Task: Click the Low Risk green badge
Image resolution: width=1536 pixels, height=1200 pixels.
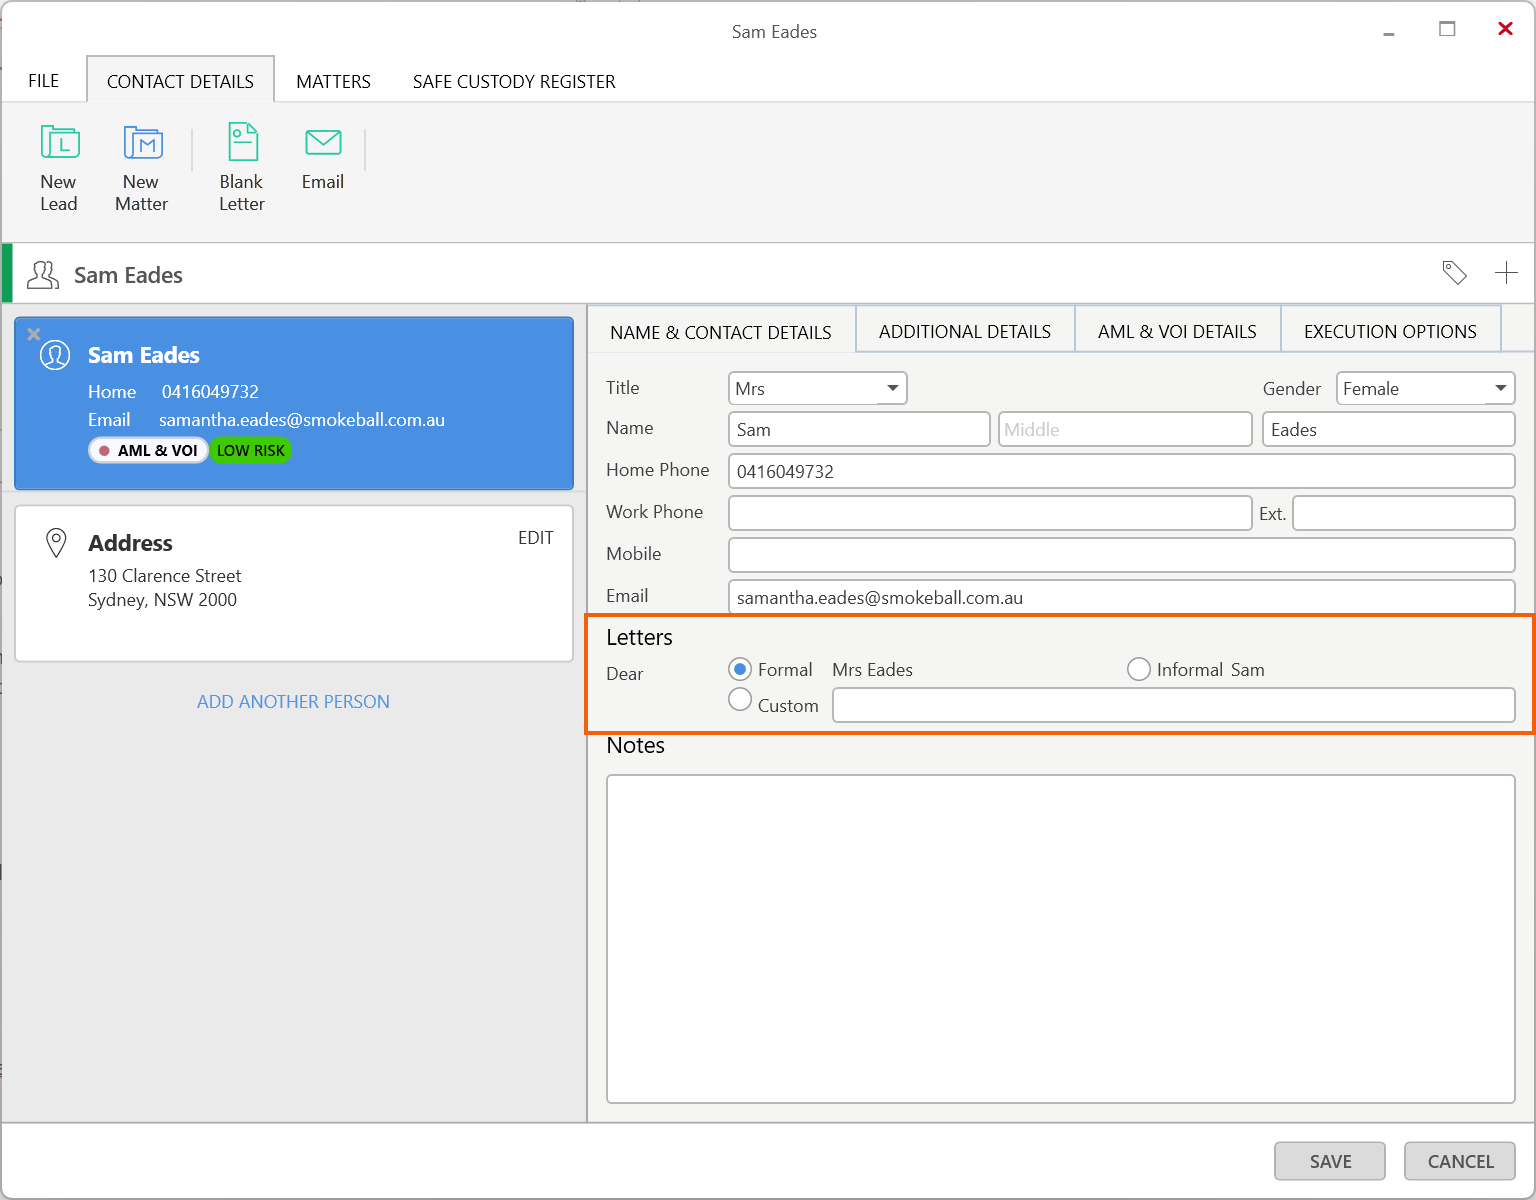Action: [x=251, y=451]
